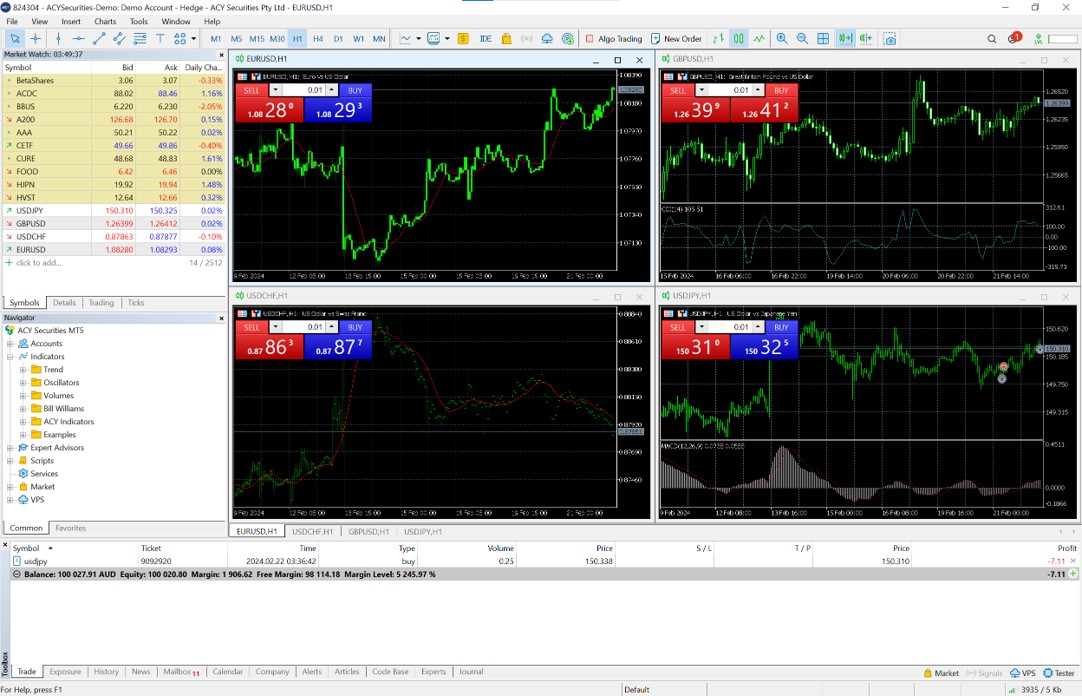The image size is (1082, 696).
Task: Toggle chart auto scroll
Action: (845, 39)
